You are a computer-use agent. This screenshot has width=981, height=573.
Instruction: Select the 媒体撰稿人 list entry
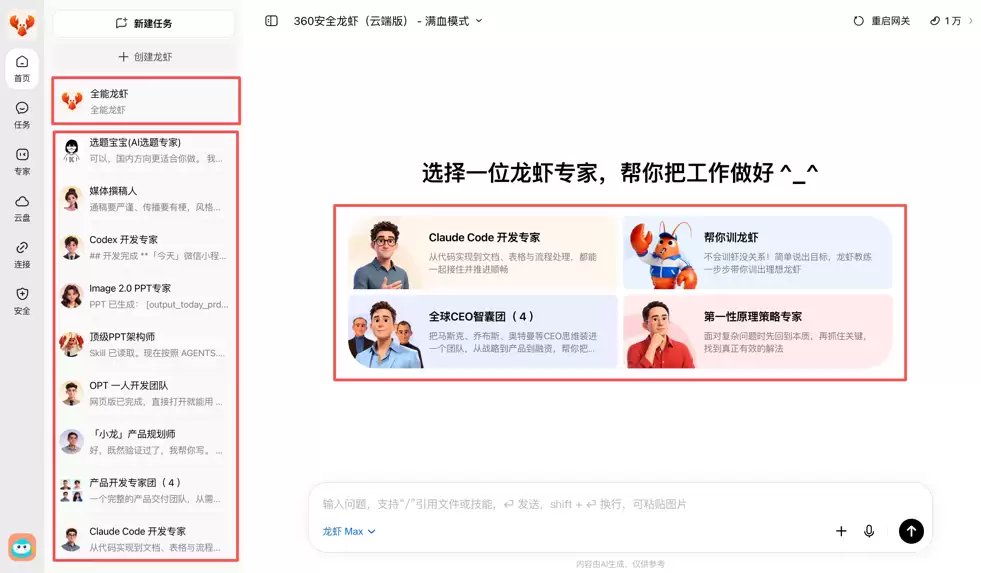tap(146, 198)
